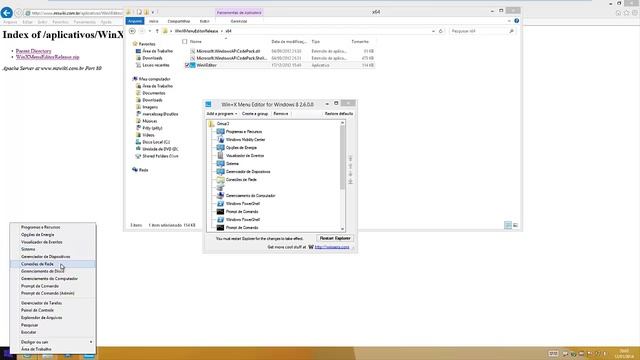Select the Visualizador de Eventos icon in the editor list
This screenshot has width=640, height=360.
tap(220, 156)
